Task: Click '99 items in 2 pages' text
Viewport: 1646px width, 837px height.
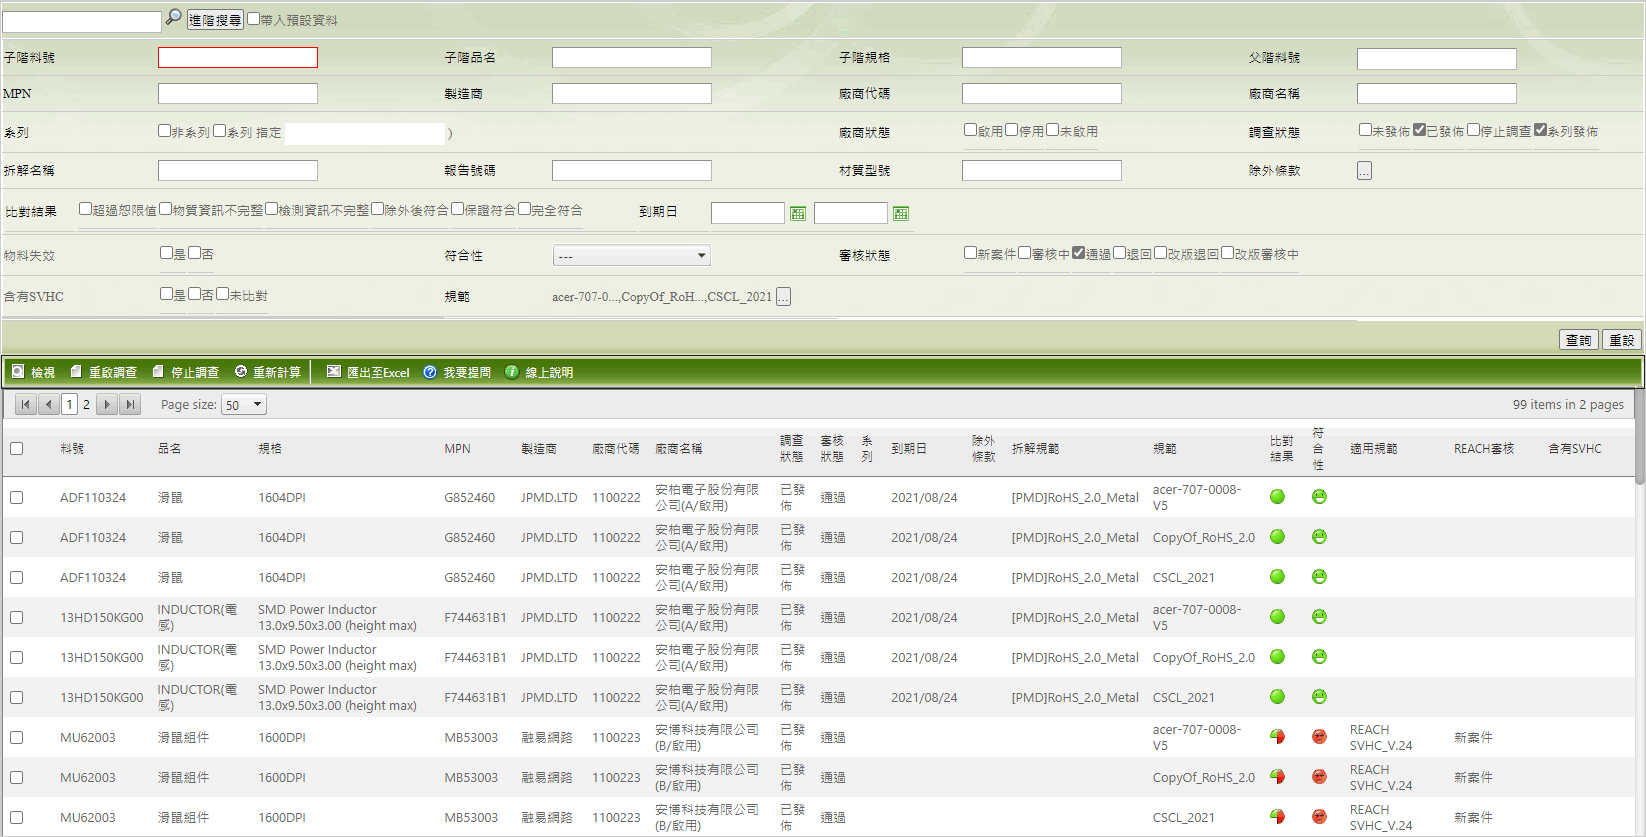Action: coord(1568,404)
